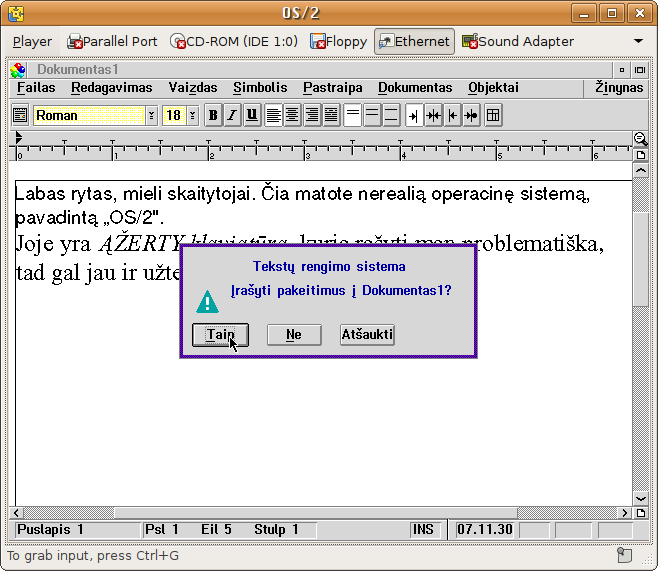Image resolution: width=658 pixels, height=571 pixels.
Task: Click the Dokumentas1 window system menu icon
Action: (x=18, y=70)
